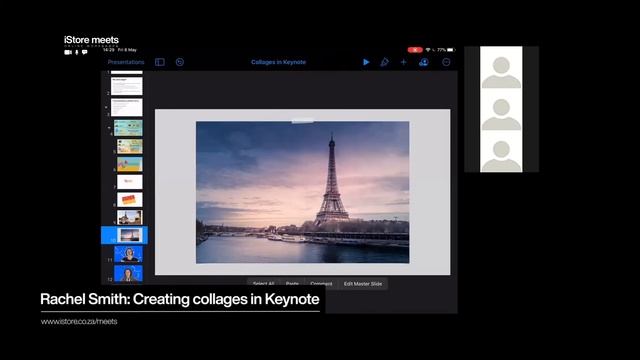Tap the red screen recording indicator
This screenshot has width=640, height=360.
pyautogui.click(x=415, y=50)
